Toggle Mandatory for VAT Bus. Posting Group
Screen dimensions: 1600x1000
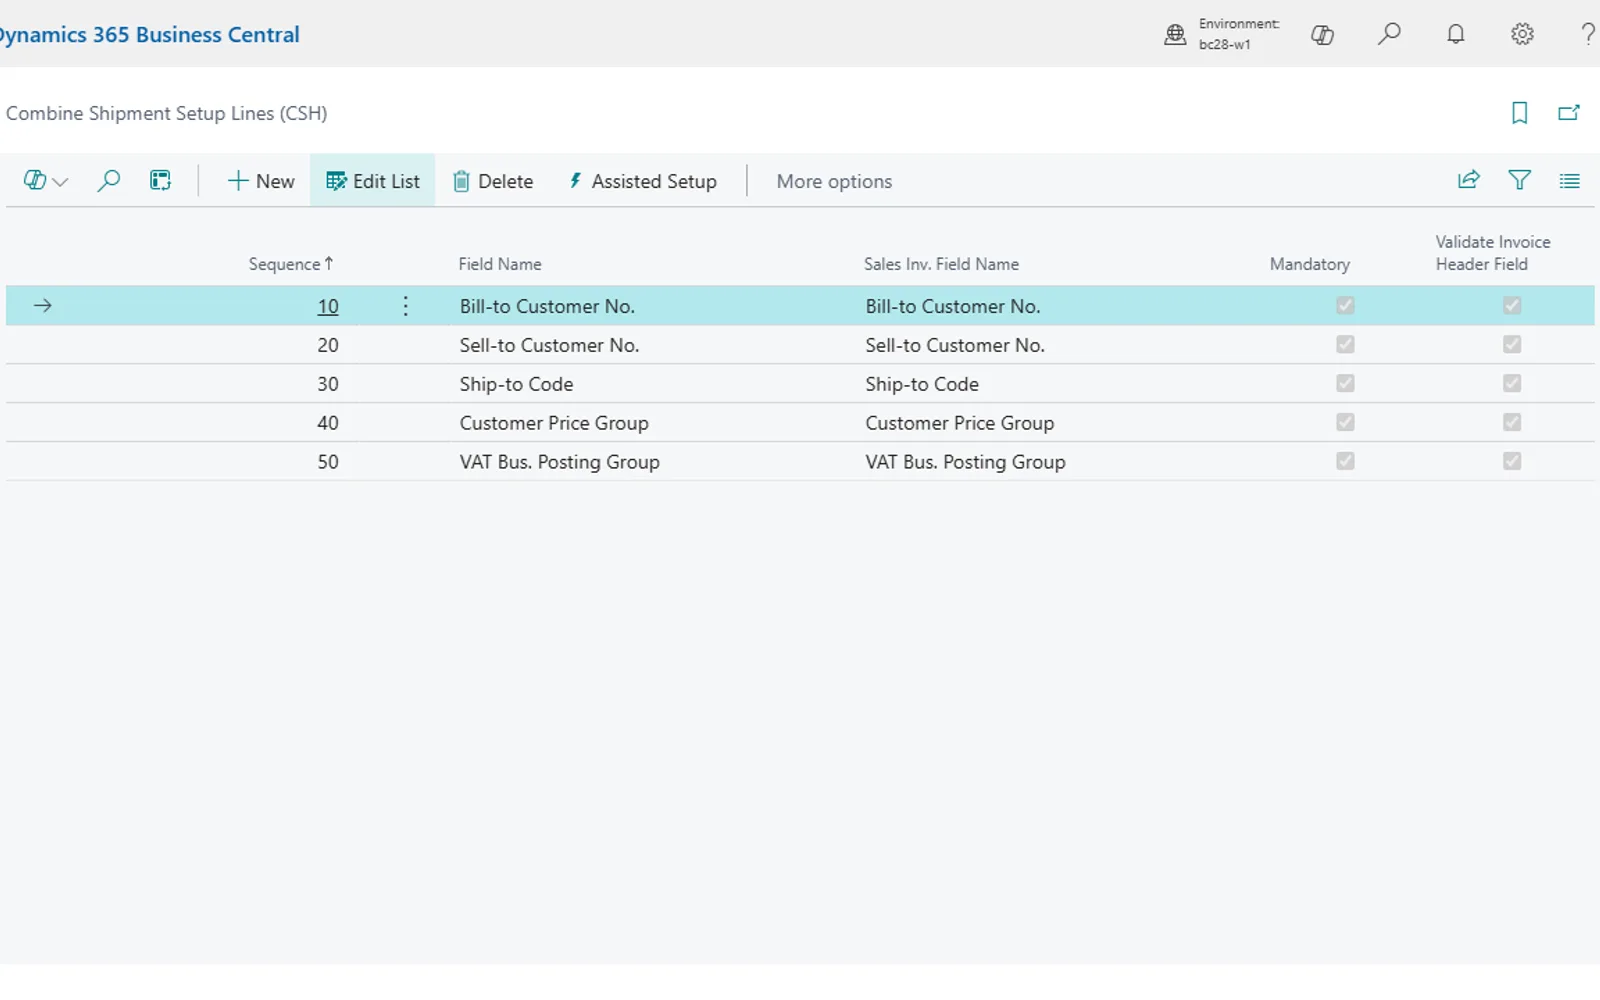coord(1345,461)
